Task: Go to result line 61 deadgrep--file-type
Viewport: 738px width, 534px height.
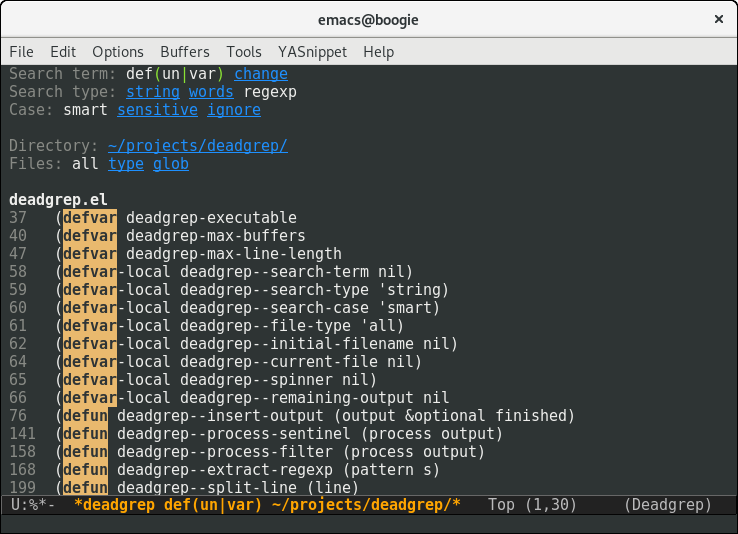Action: pyautogui.click(x=207, y=326)
